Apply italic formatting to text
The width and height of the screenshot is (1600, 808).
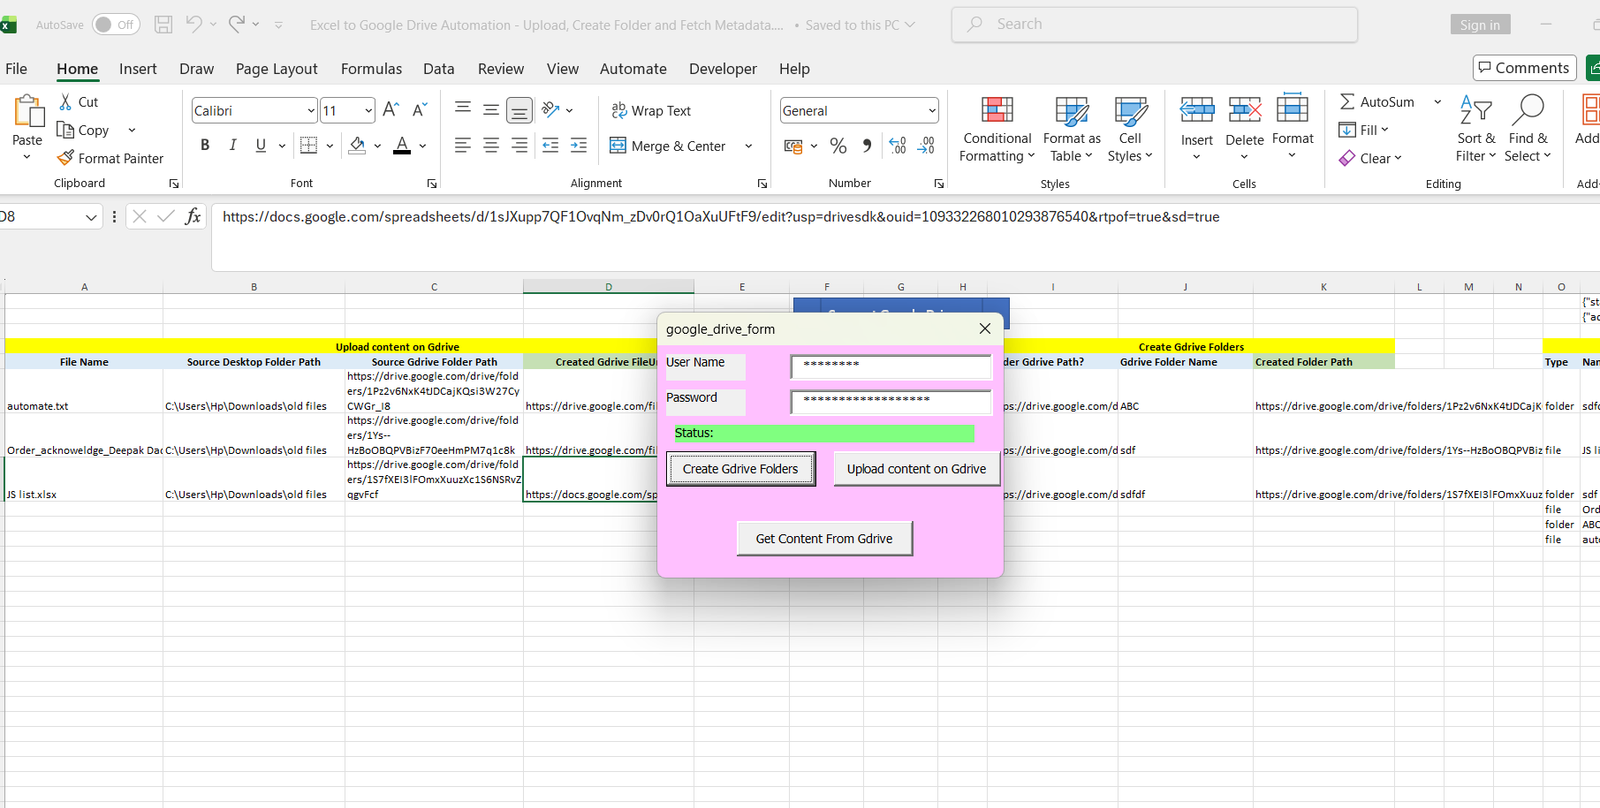click(233, 146)
